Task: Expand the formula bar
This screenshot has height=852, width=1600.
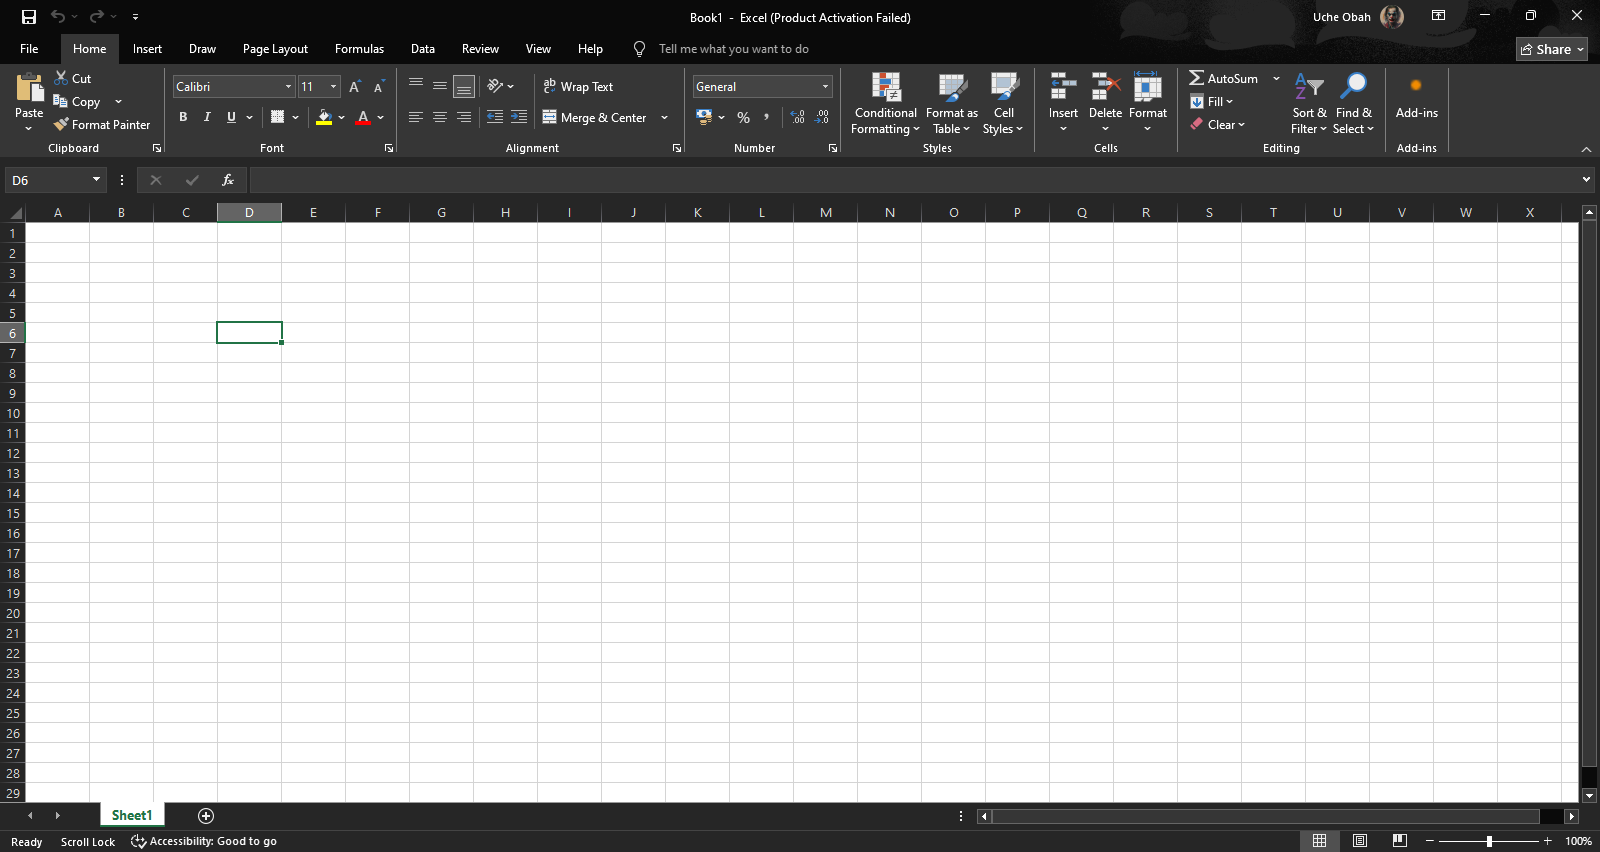Action: (x=1586, y=180)
